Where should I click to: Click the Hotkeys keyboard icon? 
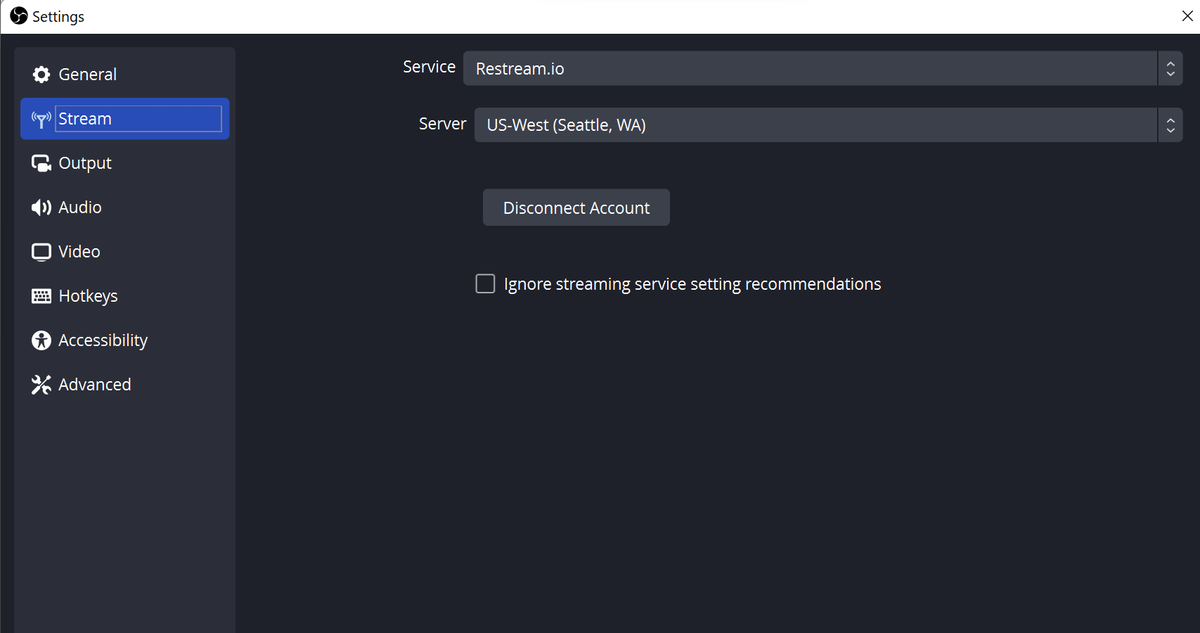[41, 296]
